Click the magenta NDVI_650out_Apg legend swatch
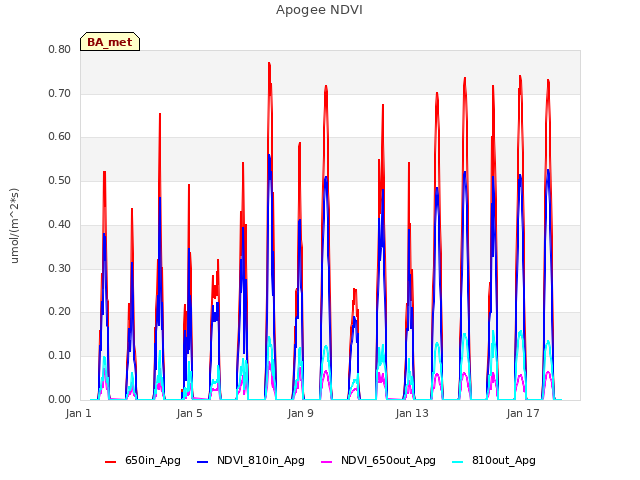Image resolution: width=640 pixels, height=480 pixels. pos(327,461)
